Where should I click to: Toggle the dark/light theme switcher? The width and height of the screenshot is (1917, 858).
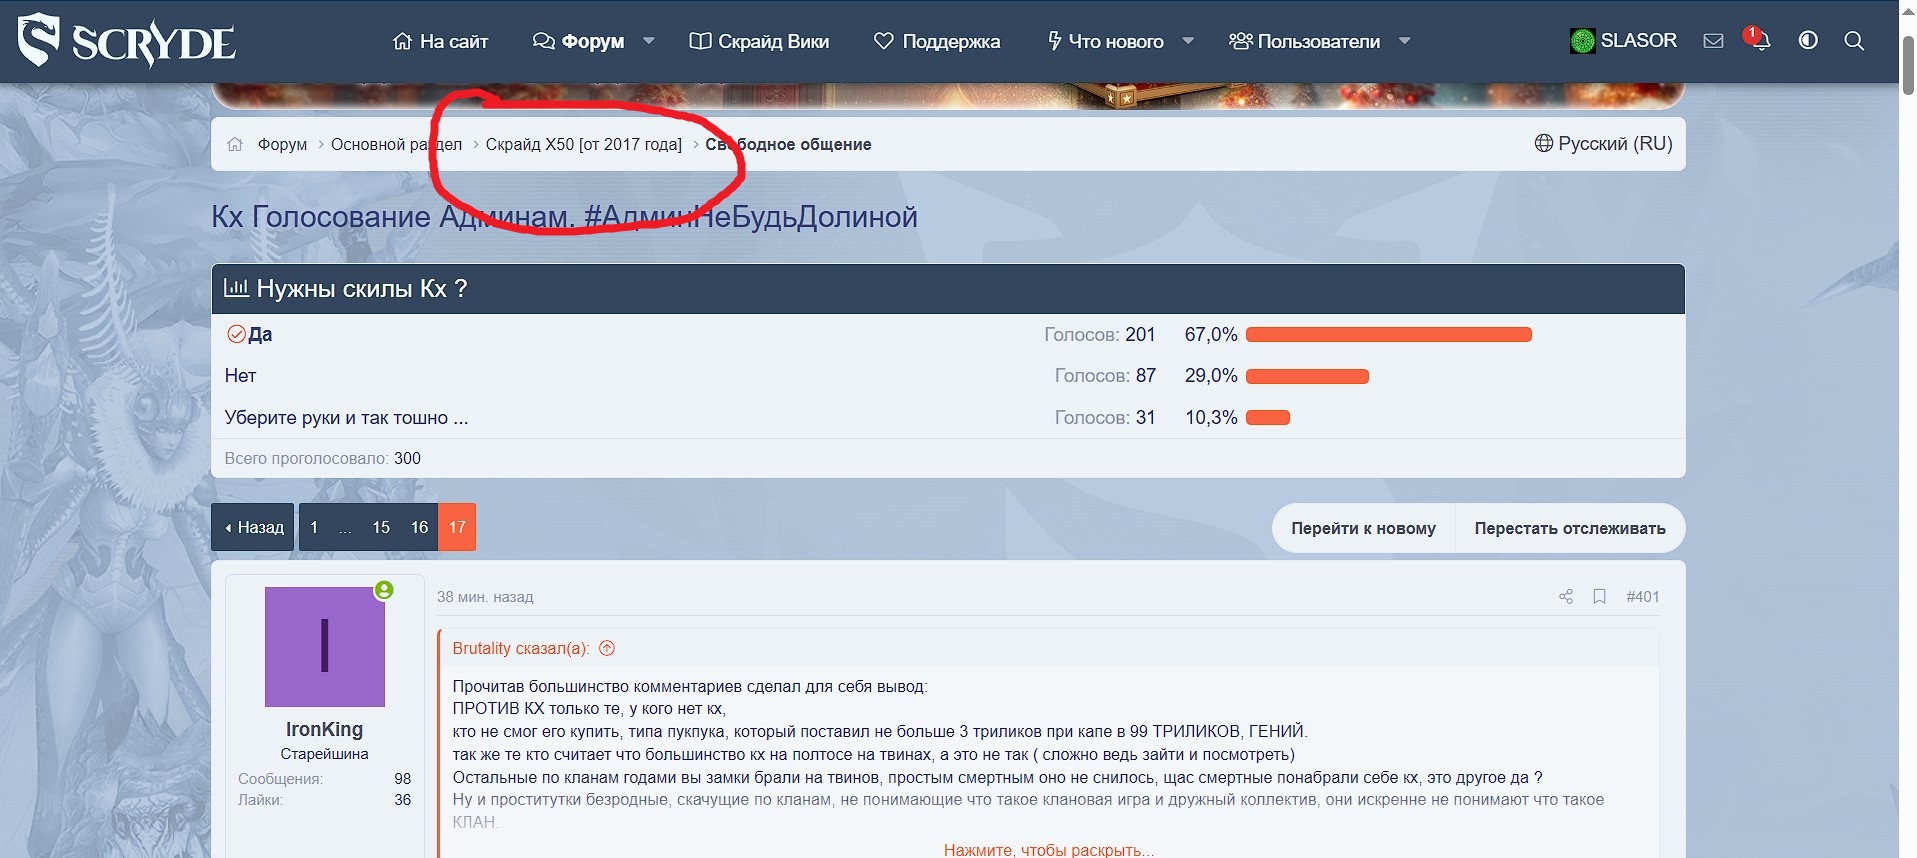[1808, 41]
